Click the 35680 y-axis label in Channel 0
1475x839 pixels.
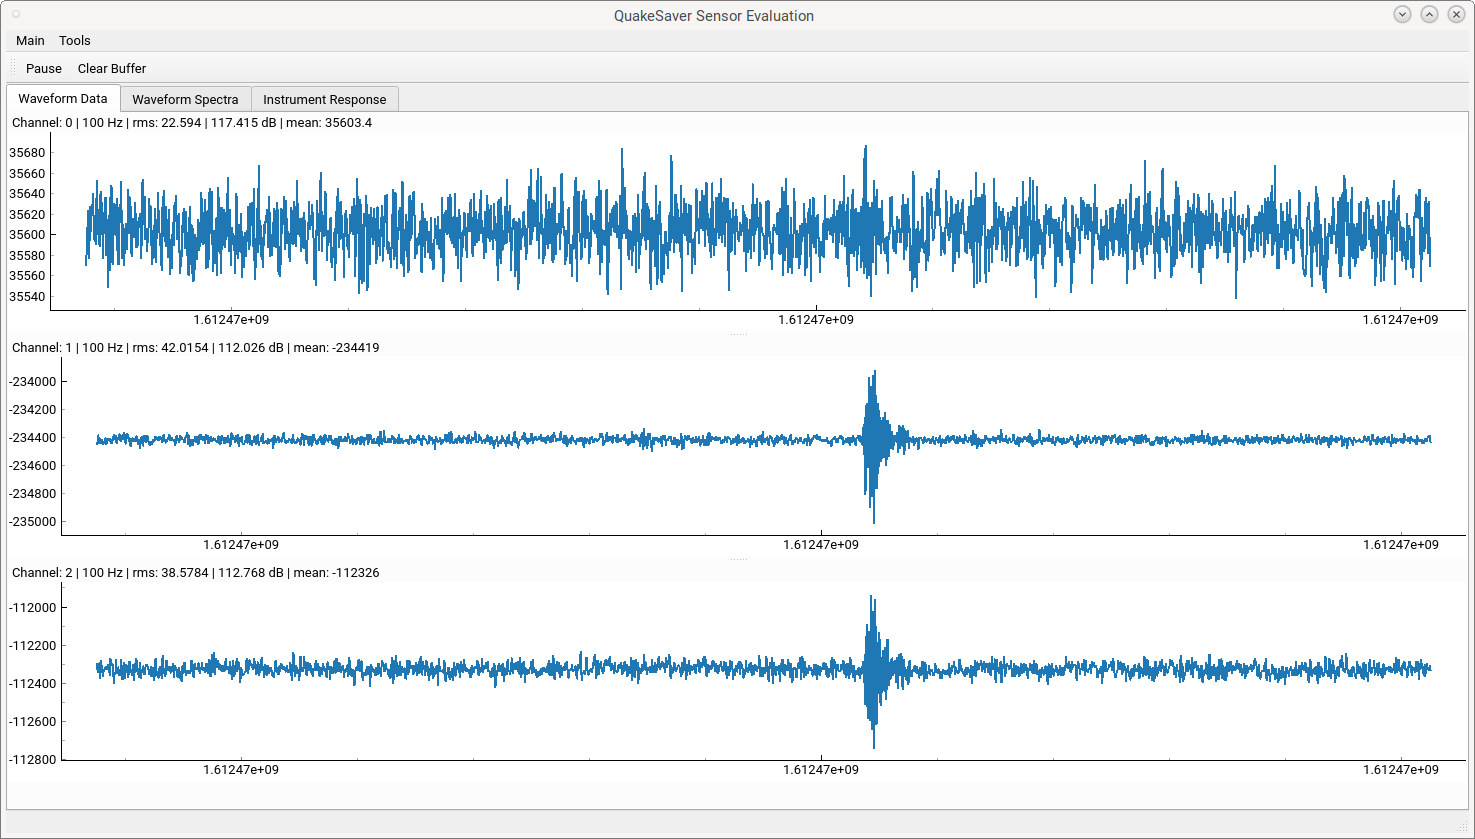[27, 153]
